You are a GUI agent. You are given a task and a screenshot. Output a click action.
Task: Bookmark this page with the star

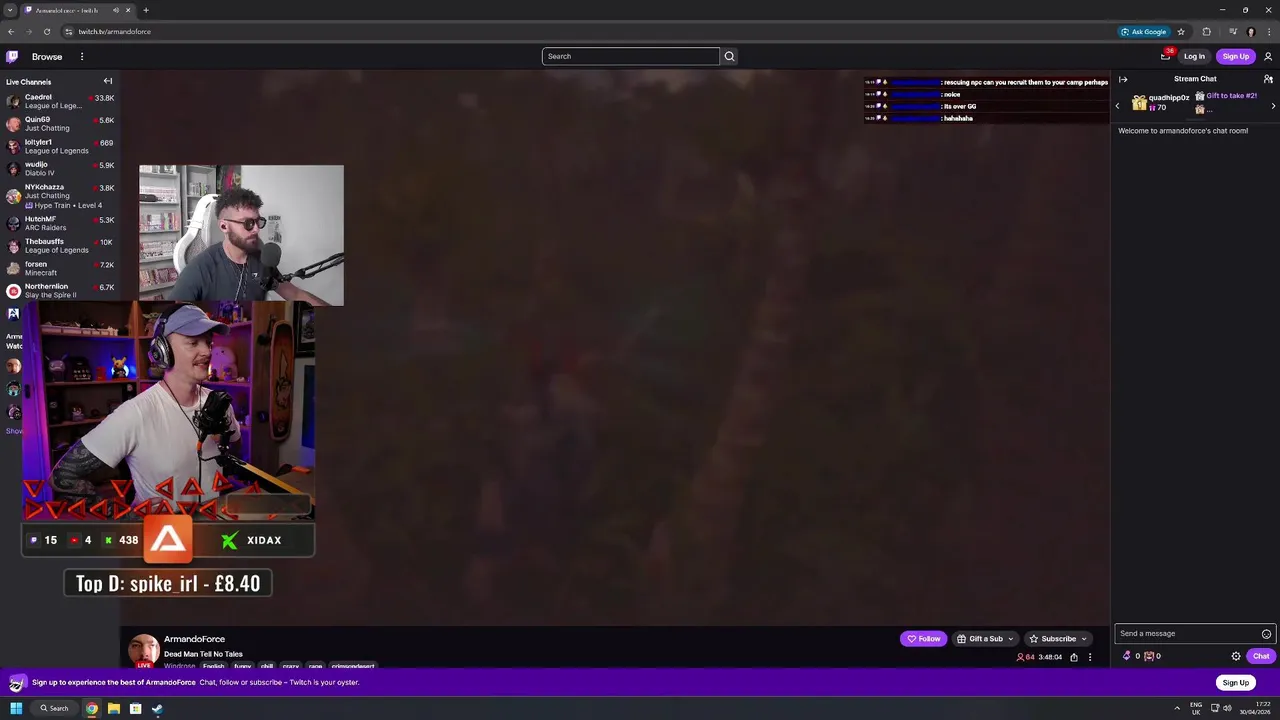tap(1181, 32)
